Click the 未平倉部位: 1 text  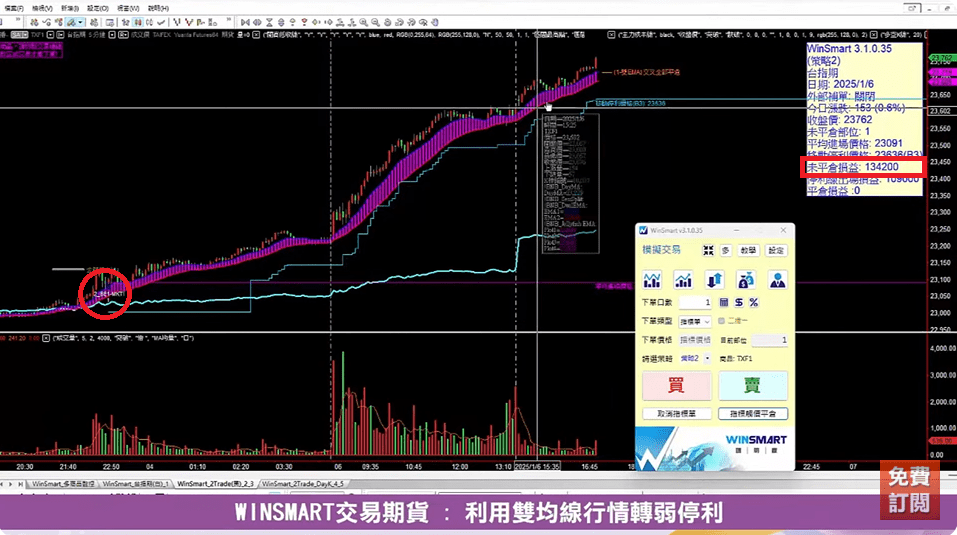pyautogui.click(x=839, y=132)
